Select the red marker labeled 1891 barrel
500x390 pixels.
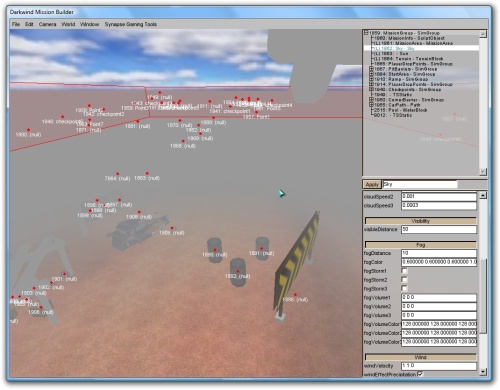point(261,248)
